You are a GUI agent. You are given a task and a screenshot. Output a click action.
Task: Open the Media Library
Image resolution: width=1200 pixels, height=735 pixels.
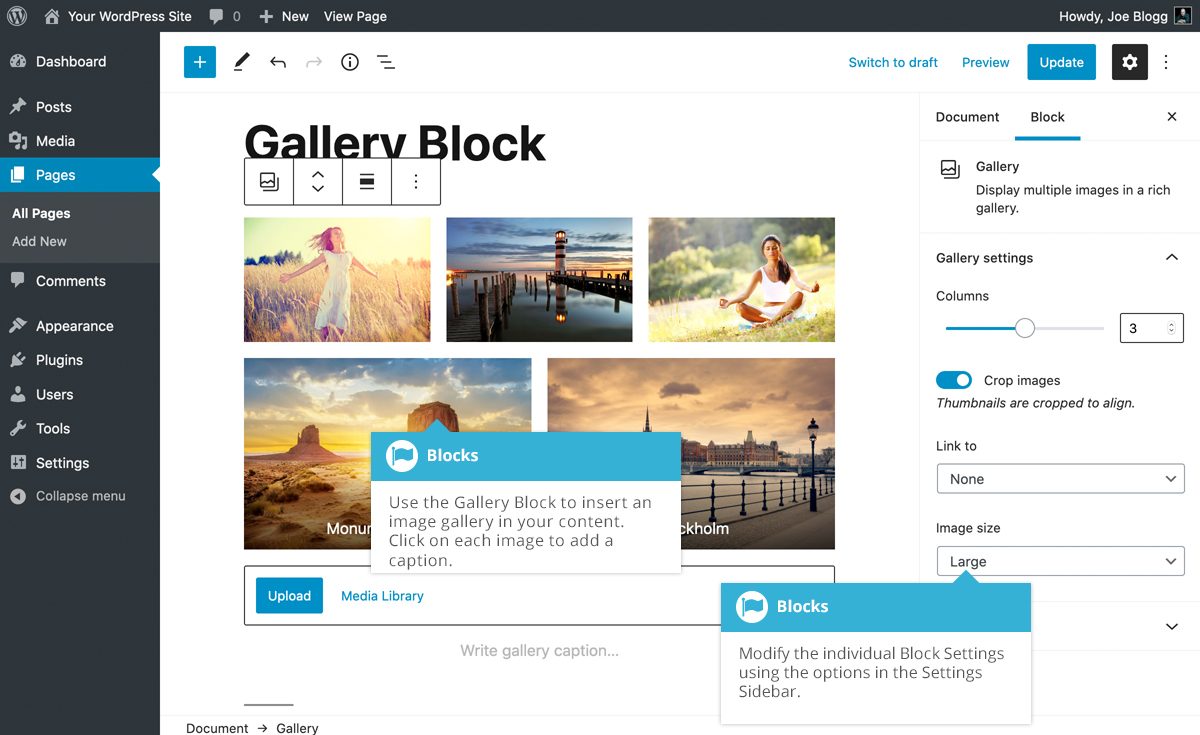[382, 595]
